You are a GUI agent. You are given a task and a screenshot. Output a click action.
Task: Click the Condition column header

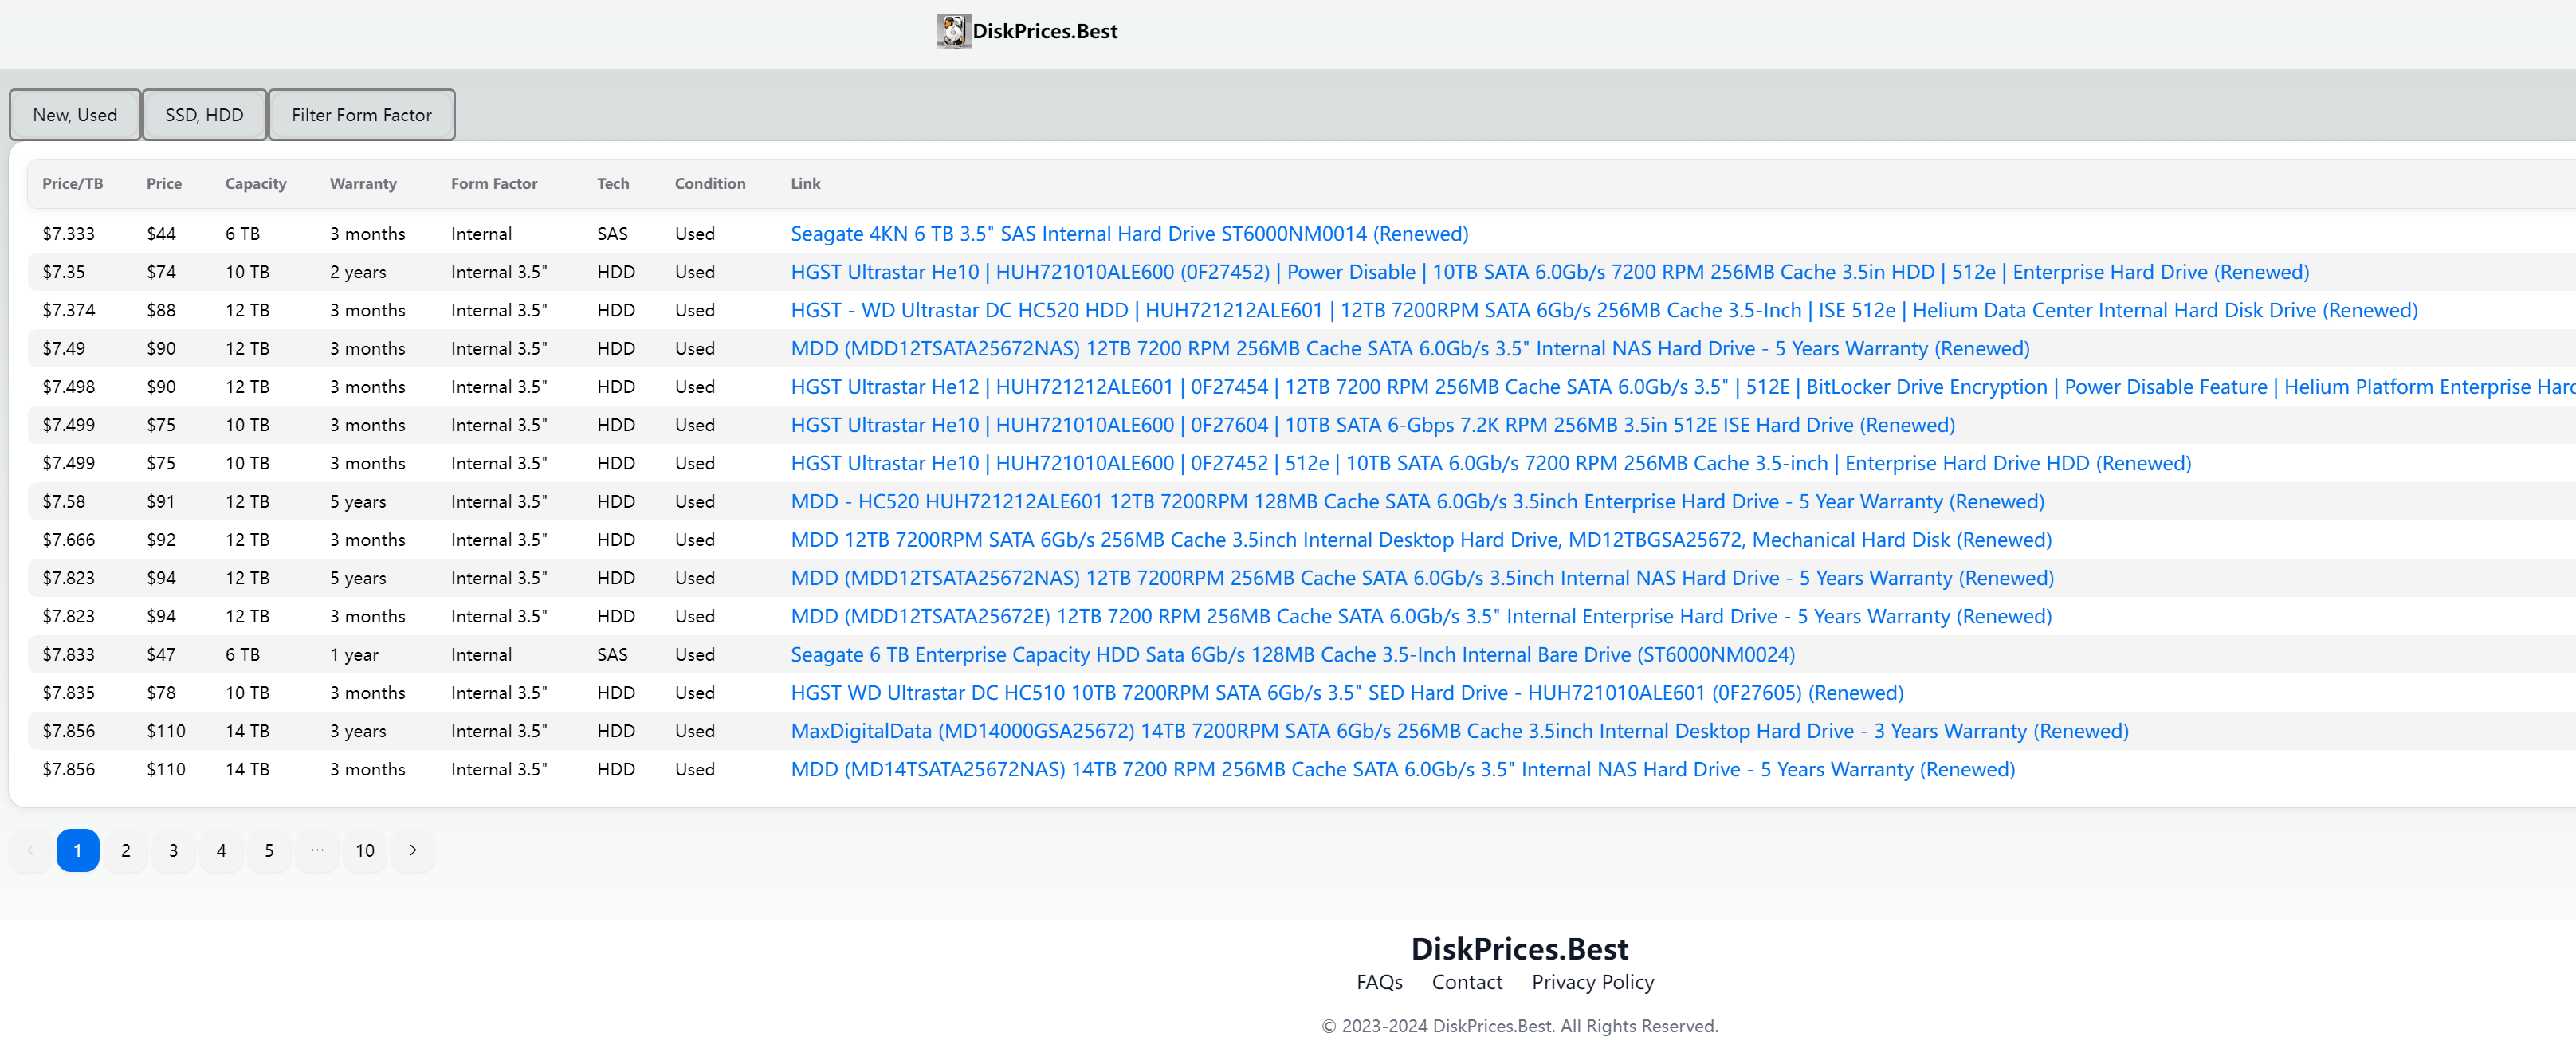click(x=710, y=183)
